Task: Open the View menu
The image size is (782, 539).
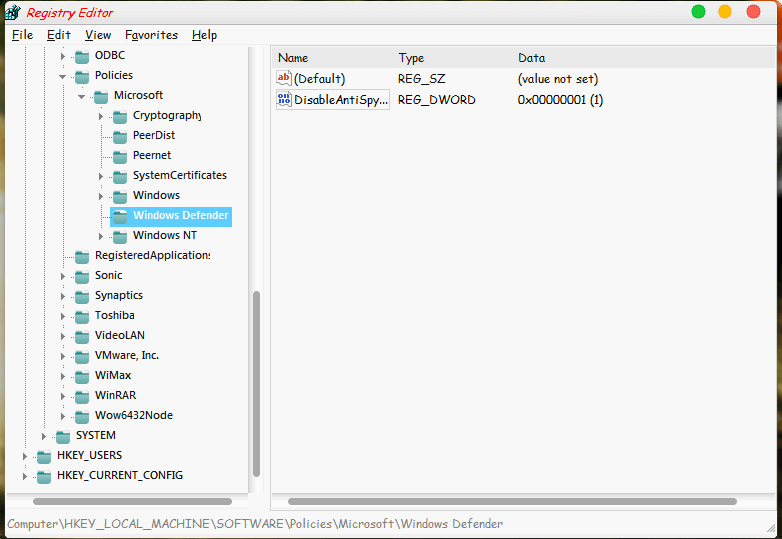Action: tap(98, 35)
